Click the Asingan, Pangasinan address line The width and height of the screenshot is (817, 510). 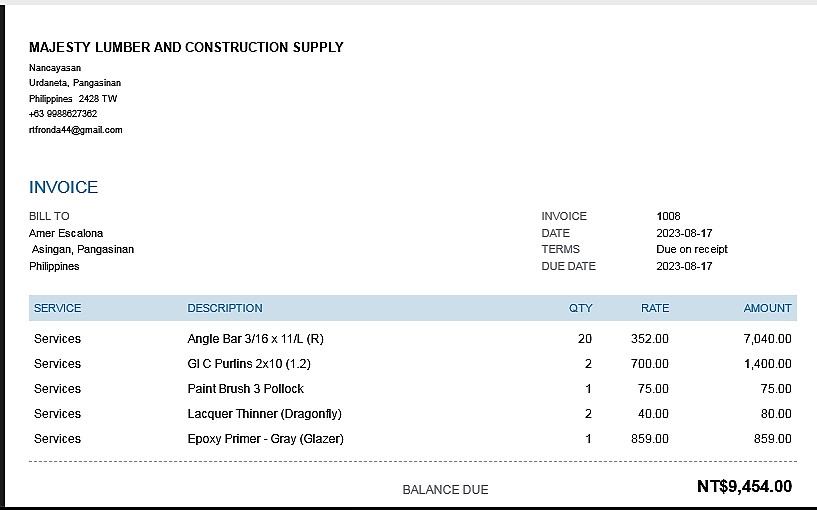coord(82,249)
